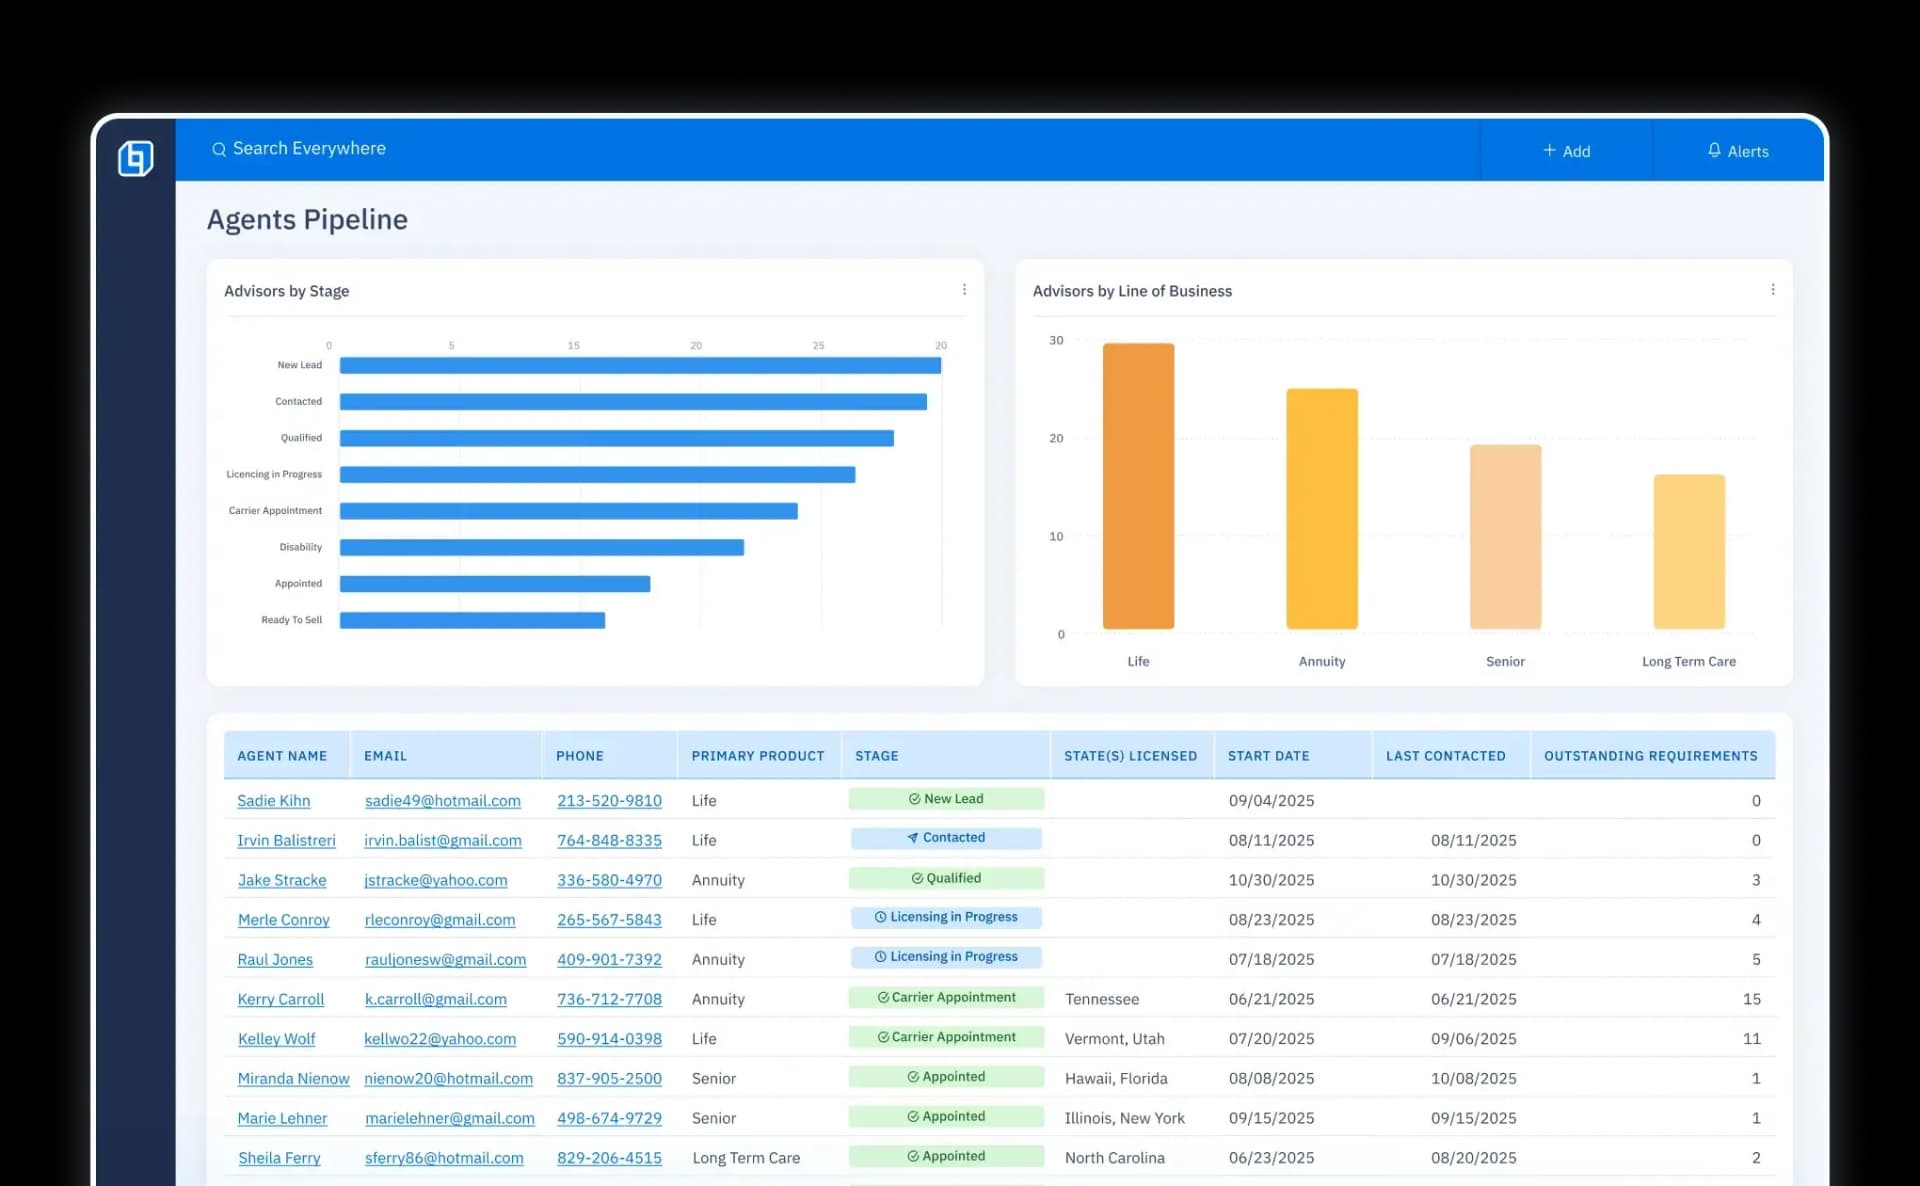Open alerts using the bell icon
The image size is (1920, 1186).
pyautogui.click(x=1714, y=150)
